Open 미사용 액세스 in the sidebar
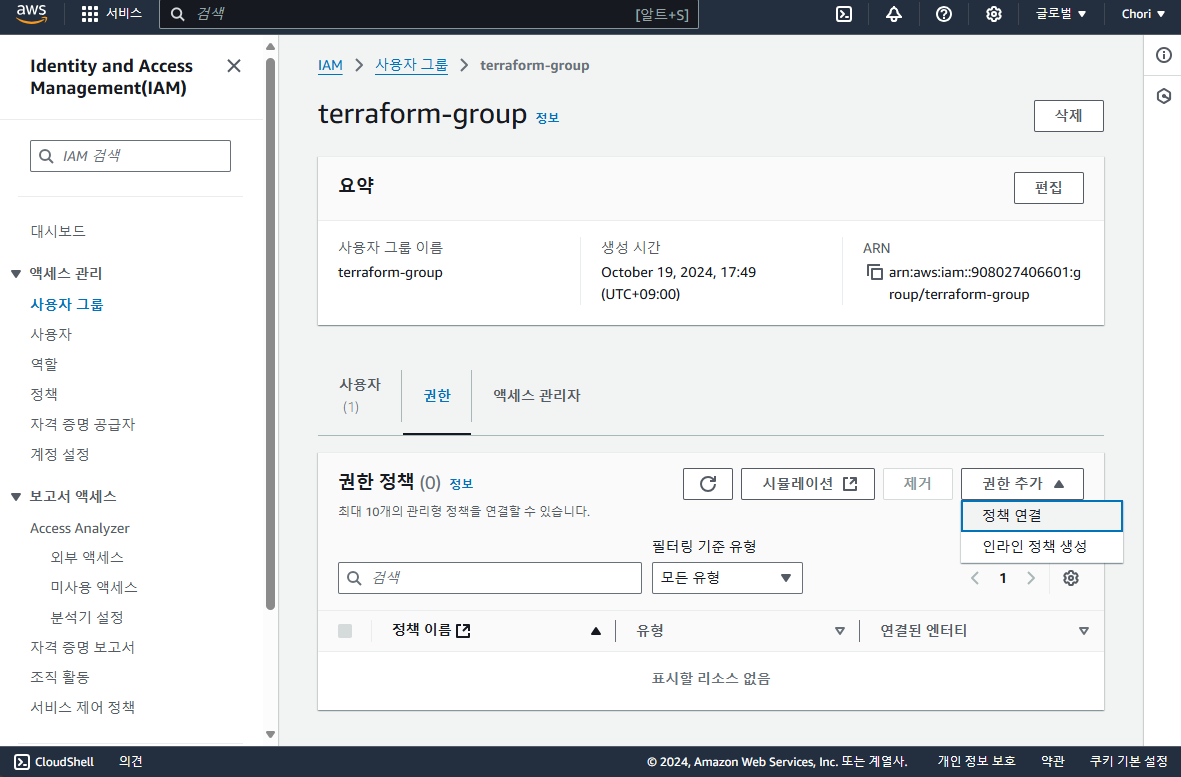 93,587
